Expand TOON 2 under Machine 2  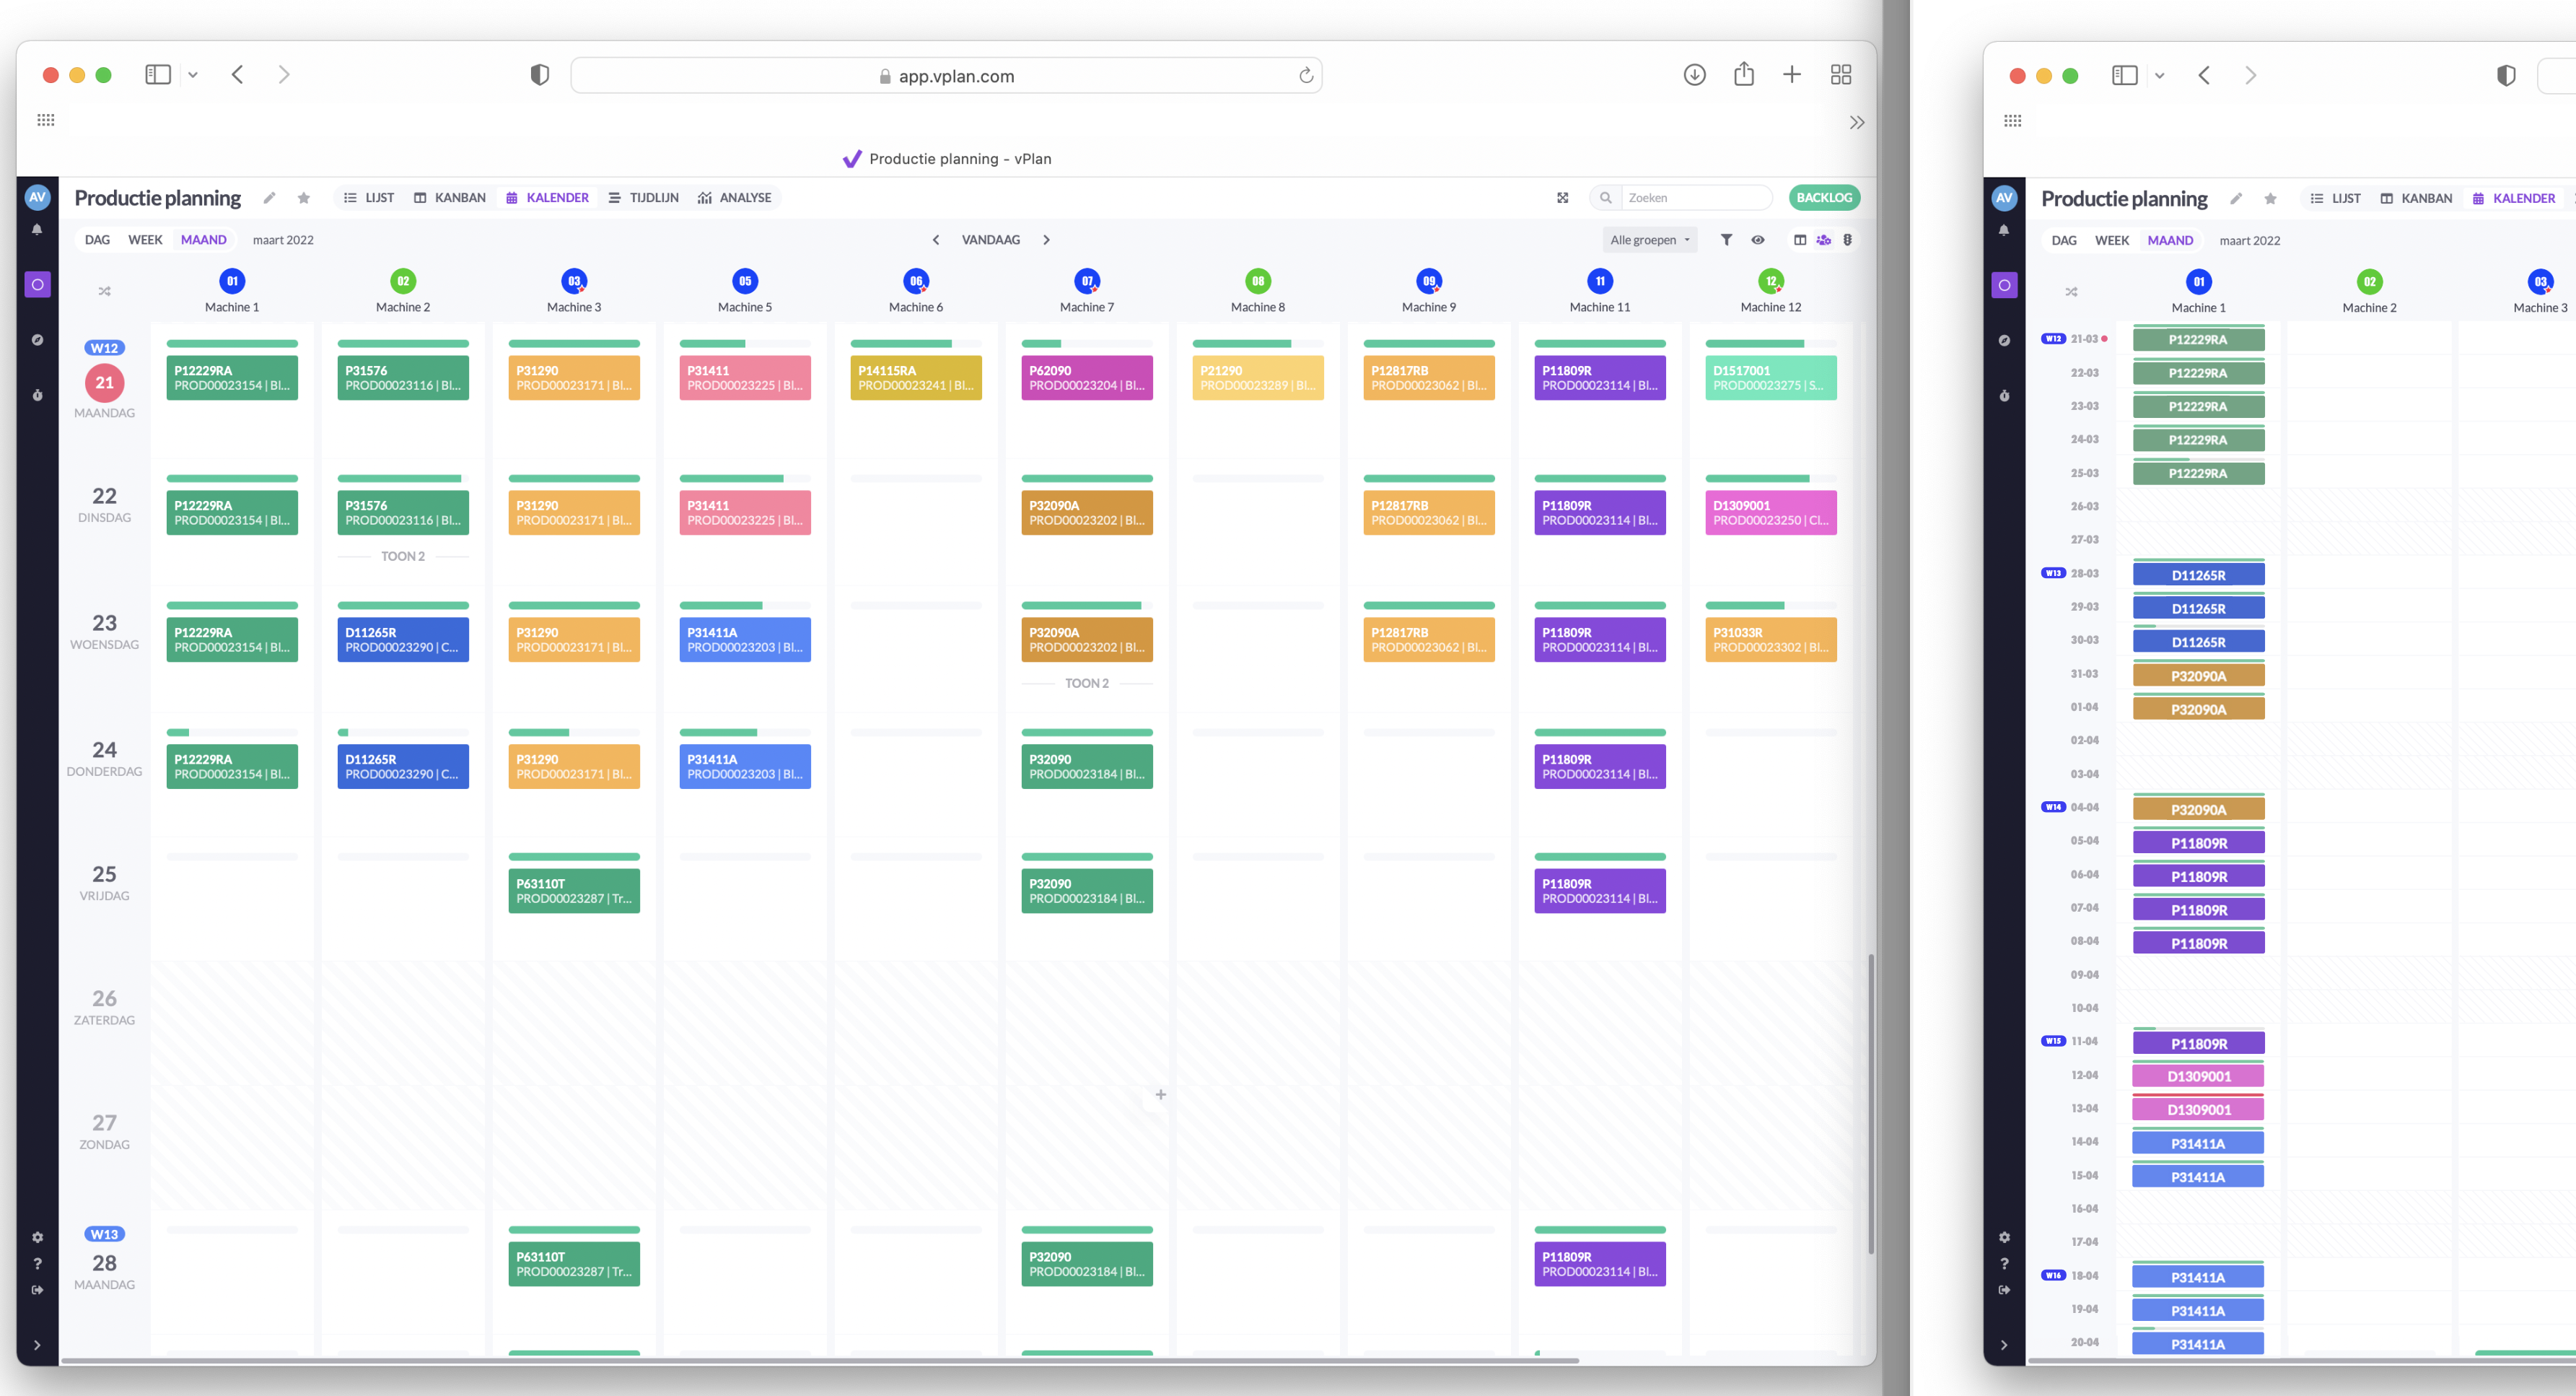click(x=403, y=556)
